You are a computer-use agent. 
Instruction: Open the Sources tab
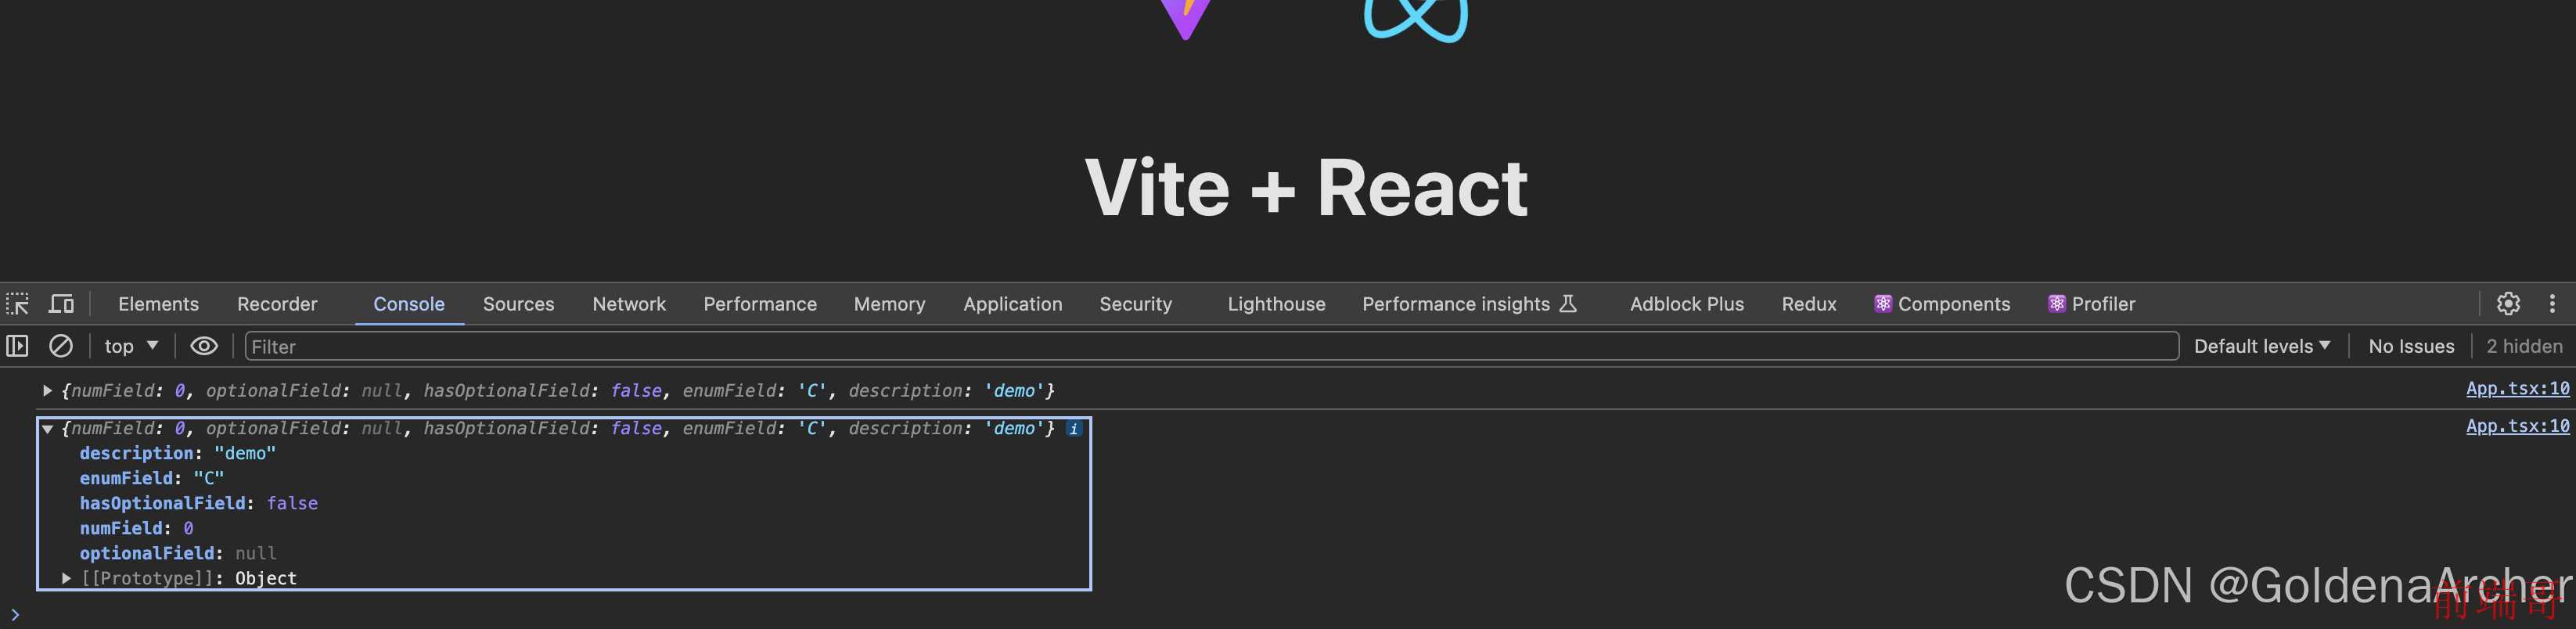(518, 304)
